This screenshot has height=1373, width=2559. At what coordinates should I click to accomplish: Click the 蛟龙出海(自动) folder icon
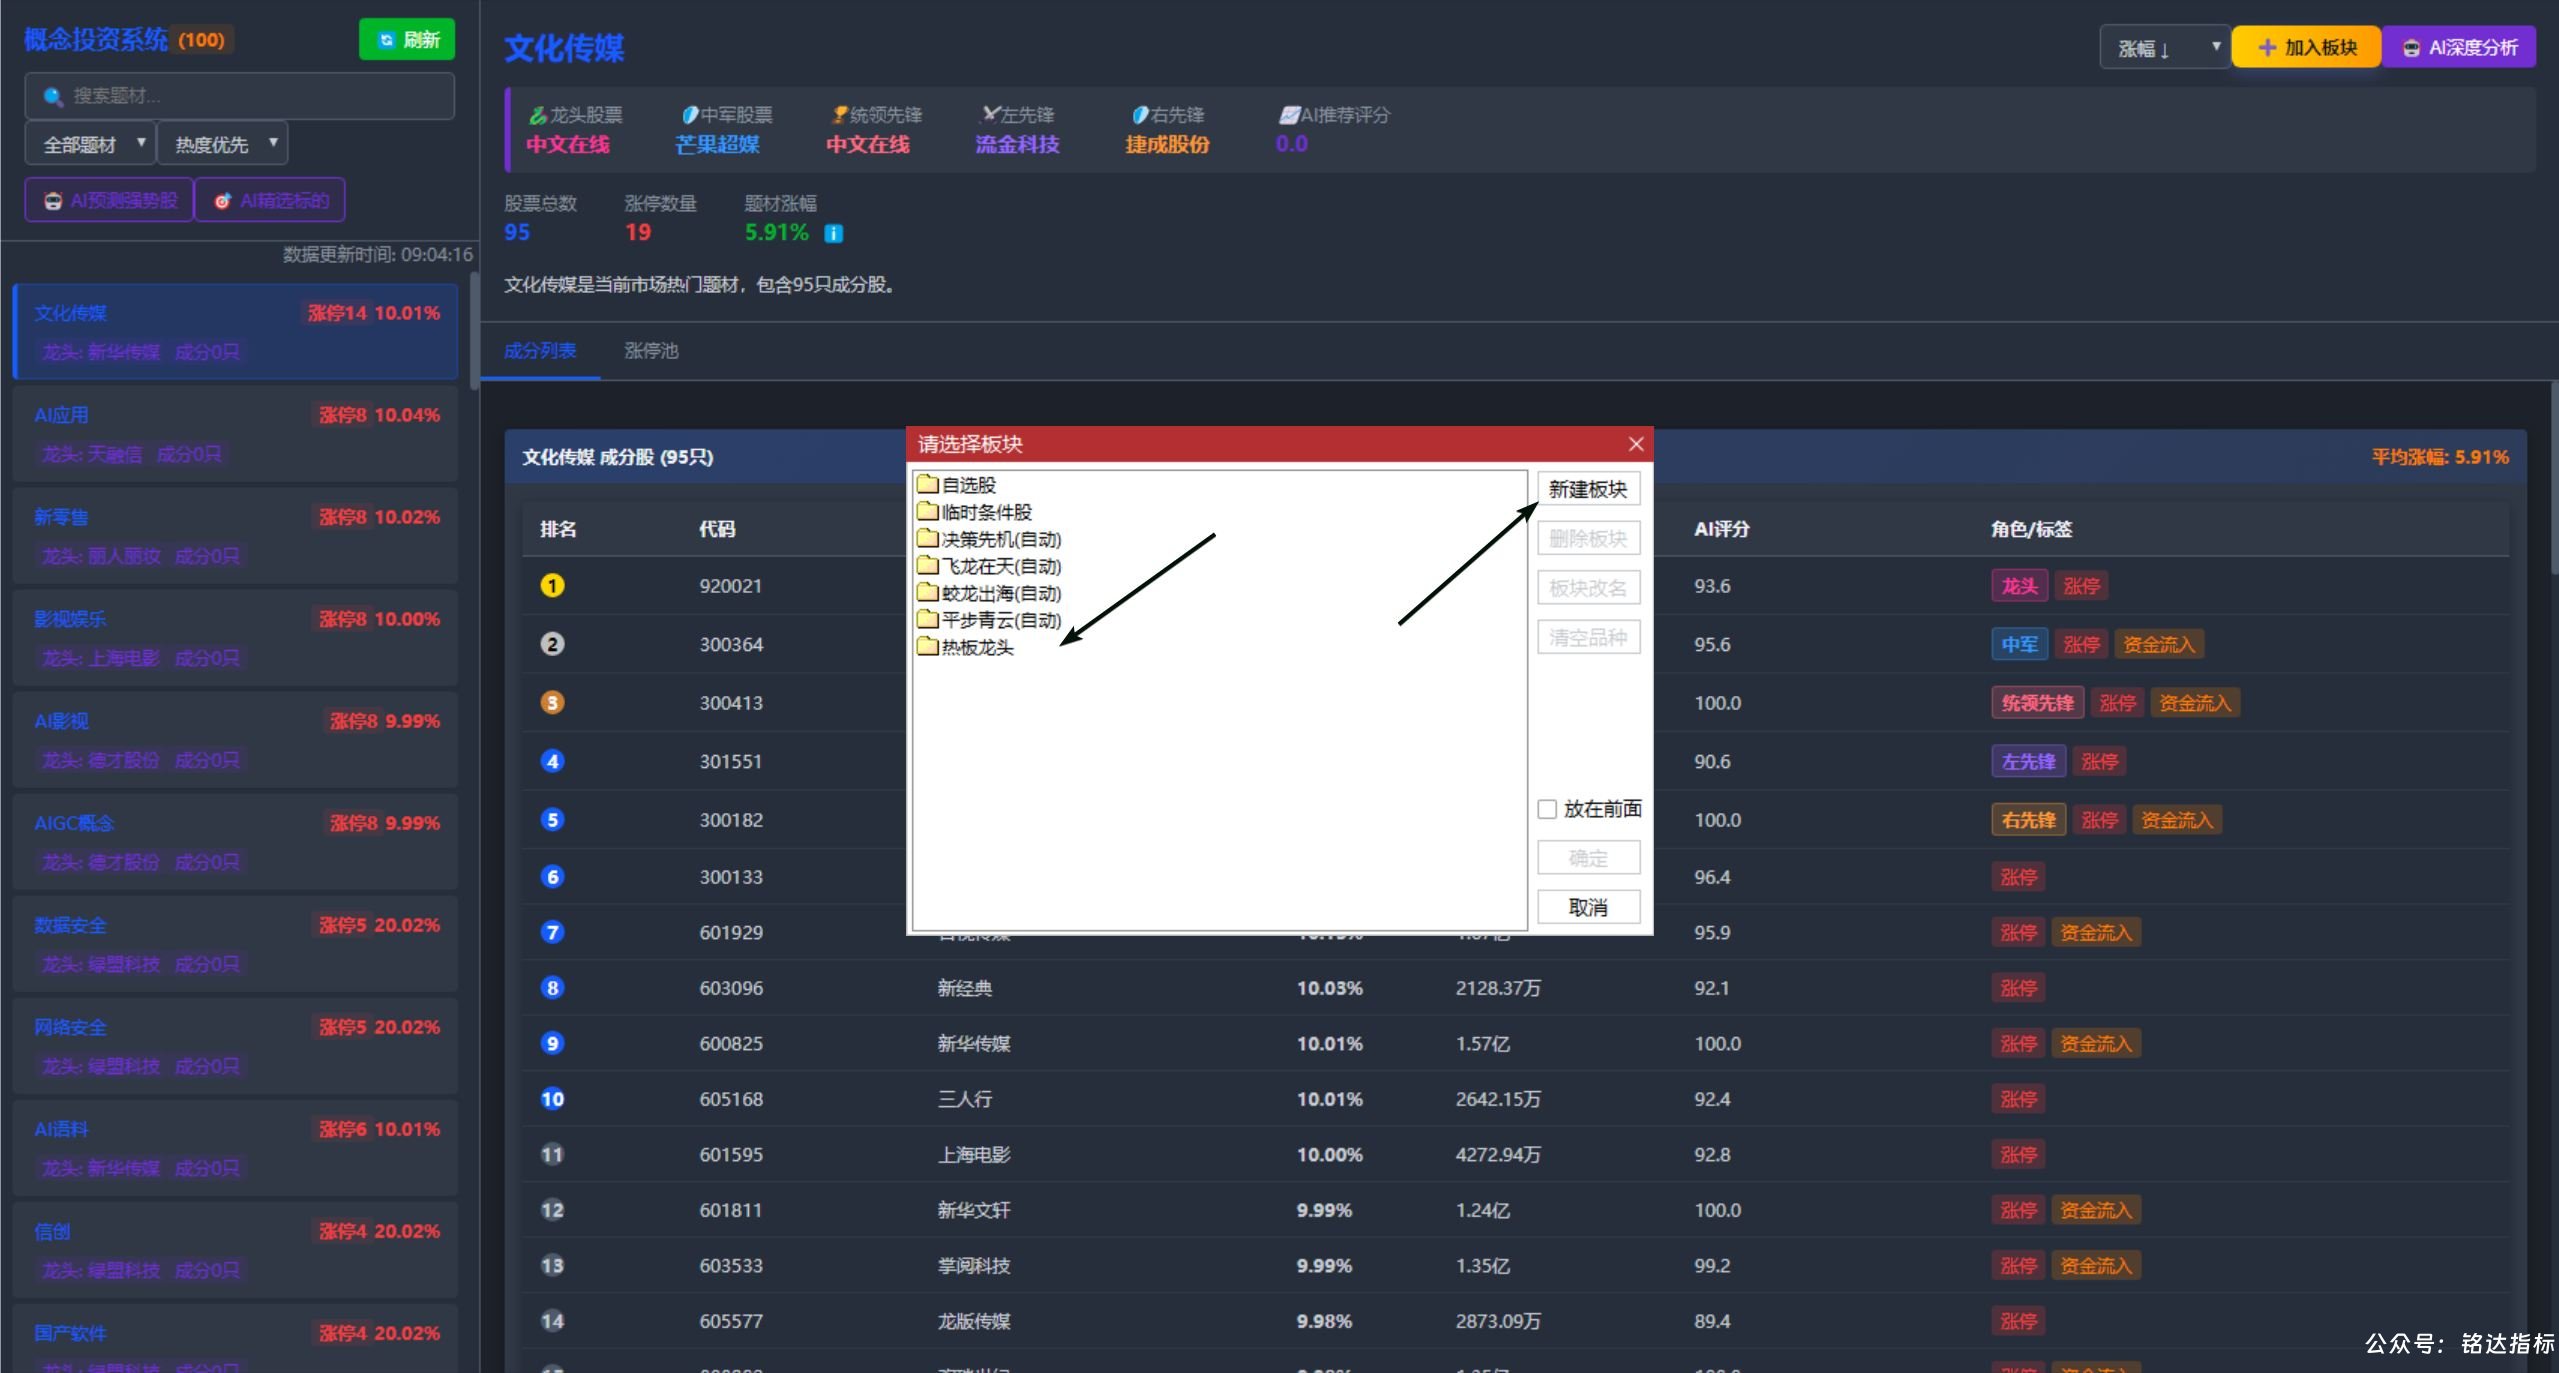click(927, 593)
